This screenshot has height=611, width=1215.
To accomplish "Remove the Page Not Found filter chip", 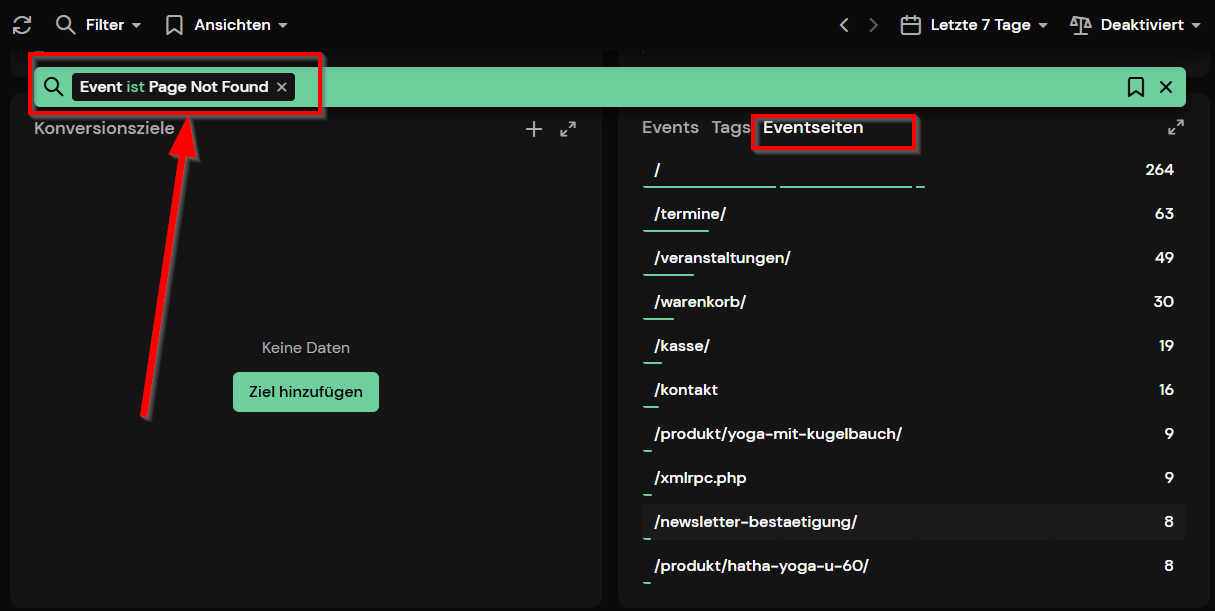I will [x=282, y=87].
